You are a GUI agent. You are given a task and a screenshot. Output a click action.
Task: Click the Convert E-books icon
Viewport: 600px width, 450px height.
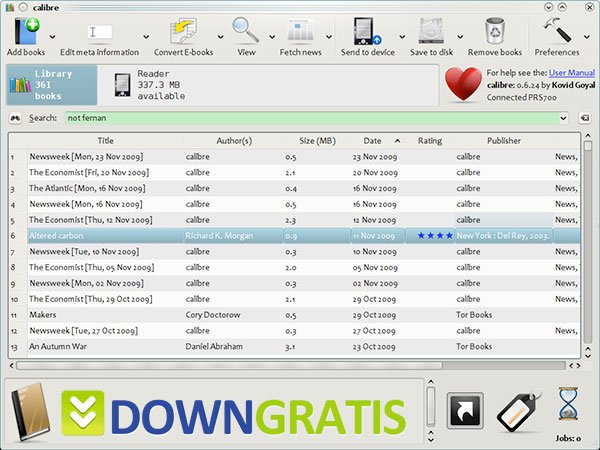coord(183,31)
